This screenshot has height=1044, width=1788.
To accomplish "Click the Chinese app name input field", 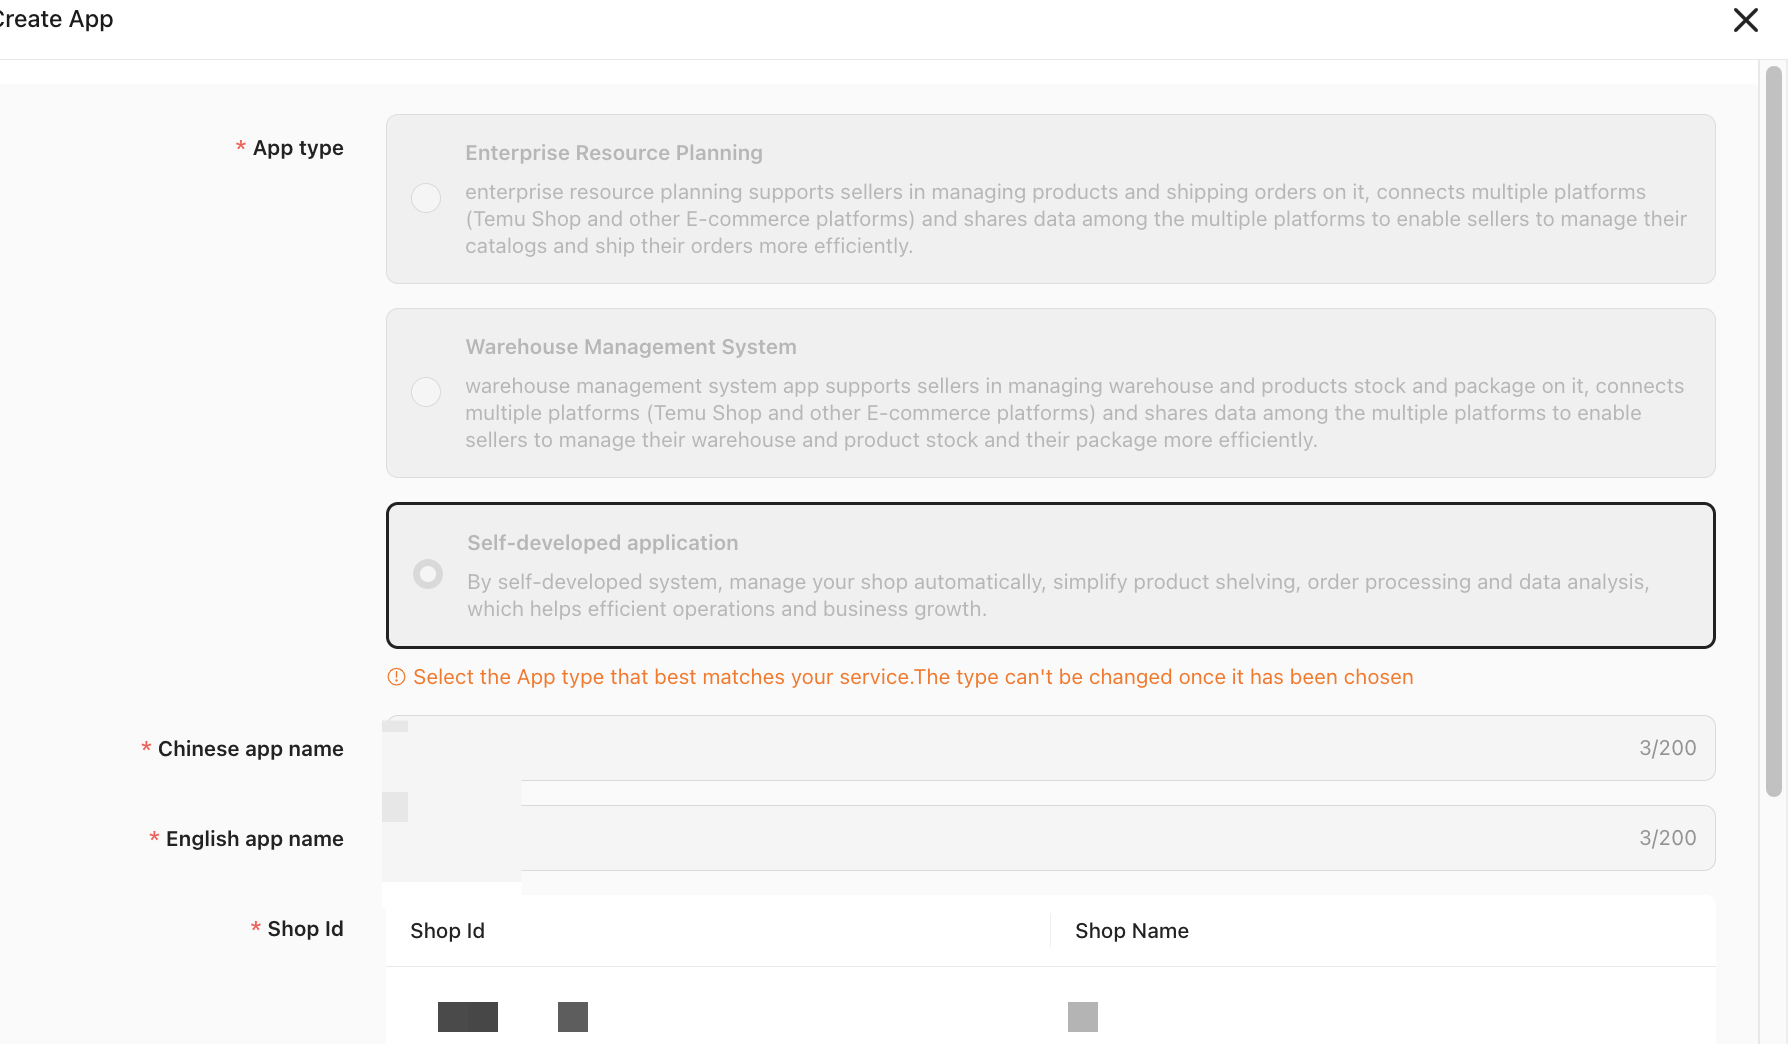I will coord(1050,748).
